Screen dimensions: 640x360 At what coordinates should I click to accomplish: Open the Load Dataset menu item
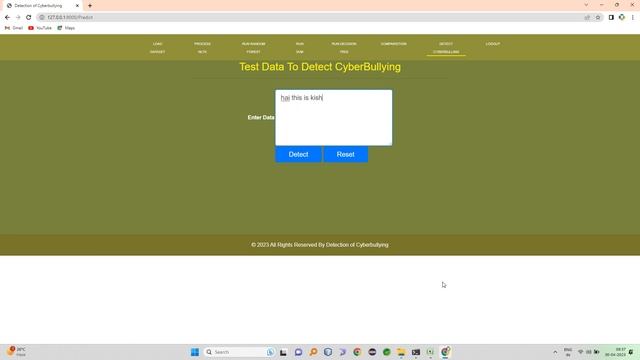(x=158, y=48)
